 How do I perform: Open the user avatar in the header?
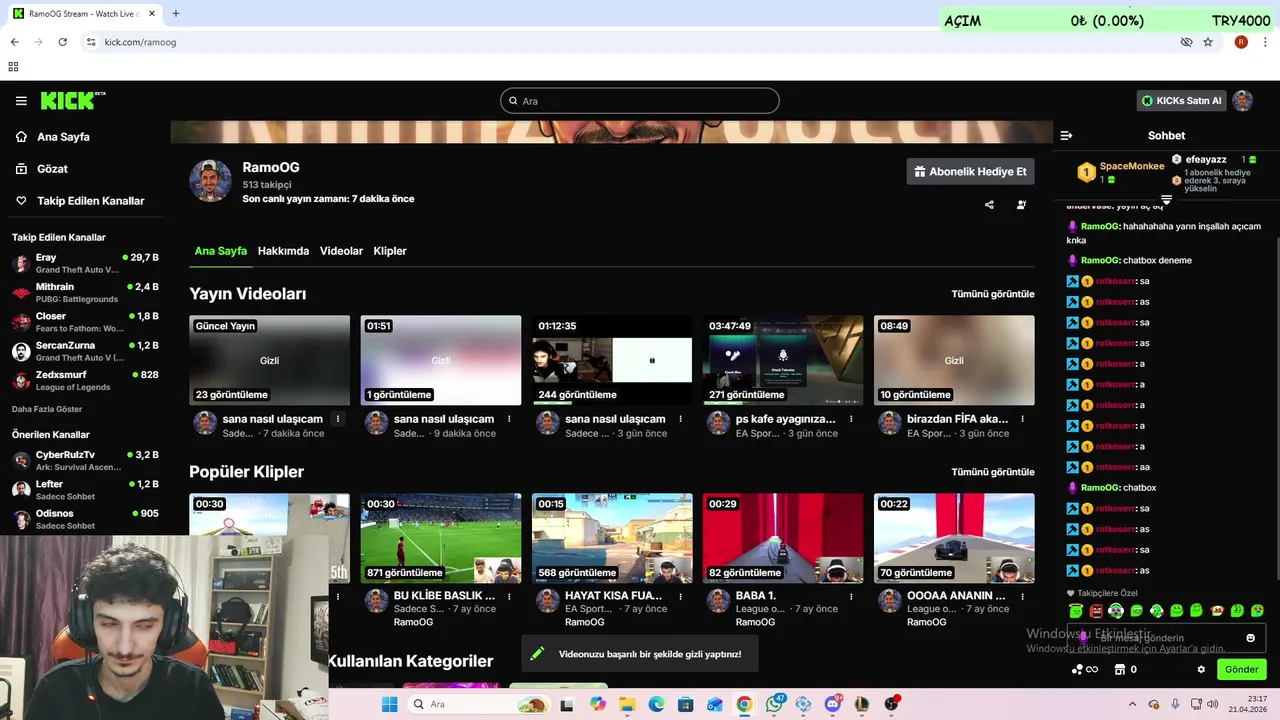(1242, 101)
